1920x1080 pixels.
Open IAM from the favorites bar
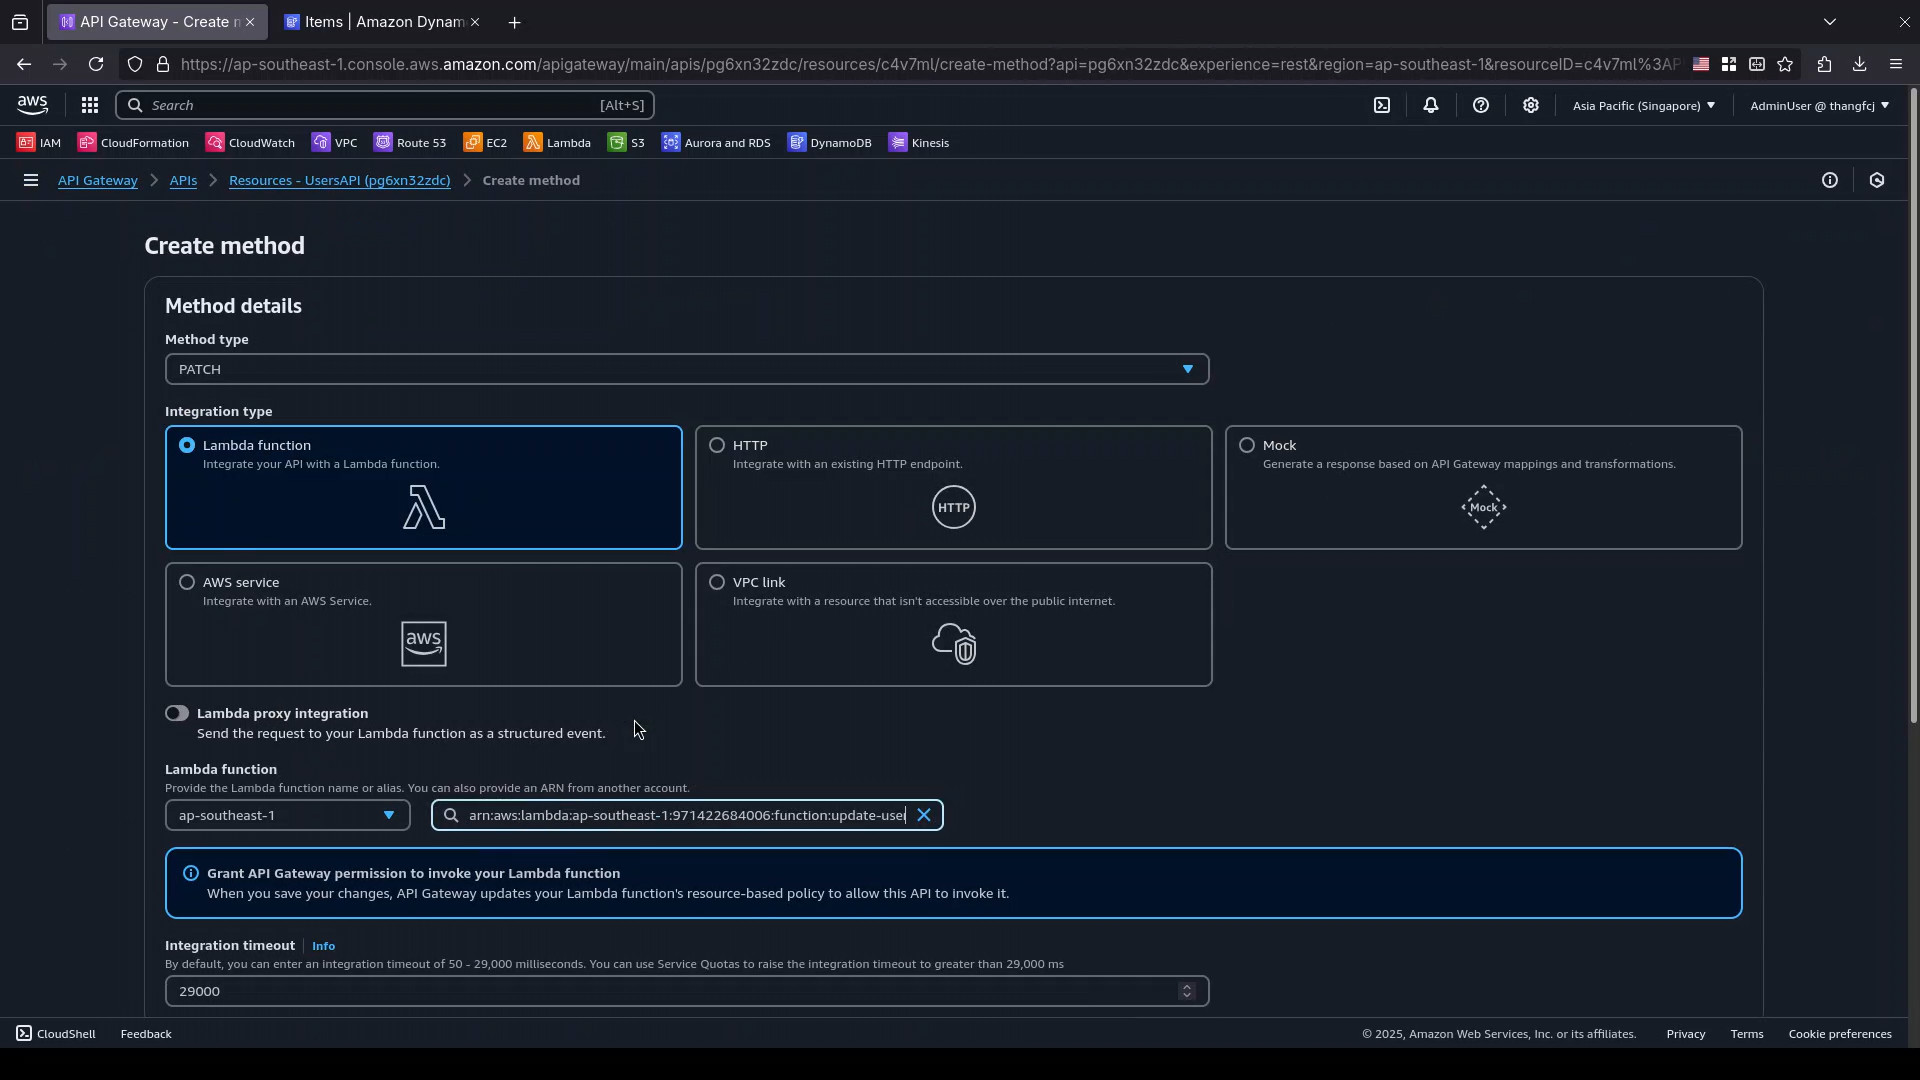pyautogui.click(x=39, y=143)
